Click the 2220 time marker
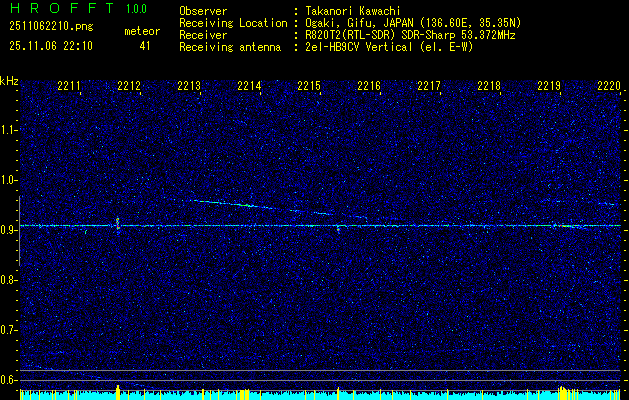 point(608,87)
